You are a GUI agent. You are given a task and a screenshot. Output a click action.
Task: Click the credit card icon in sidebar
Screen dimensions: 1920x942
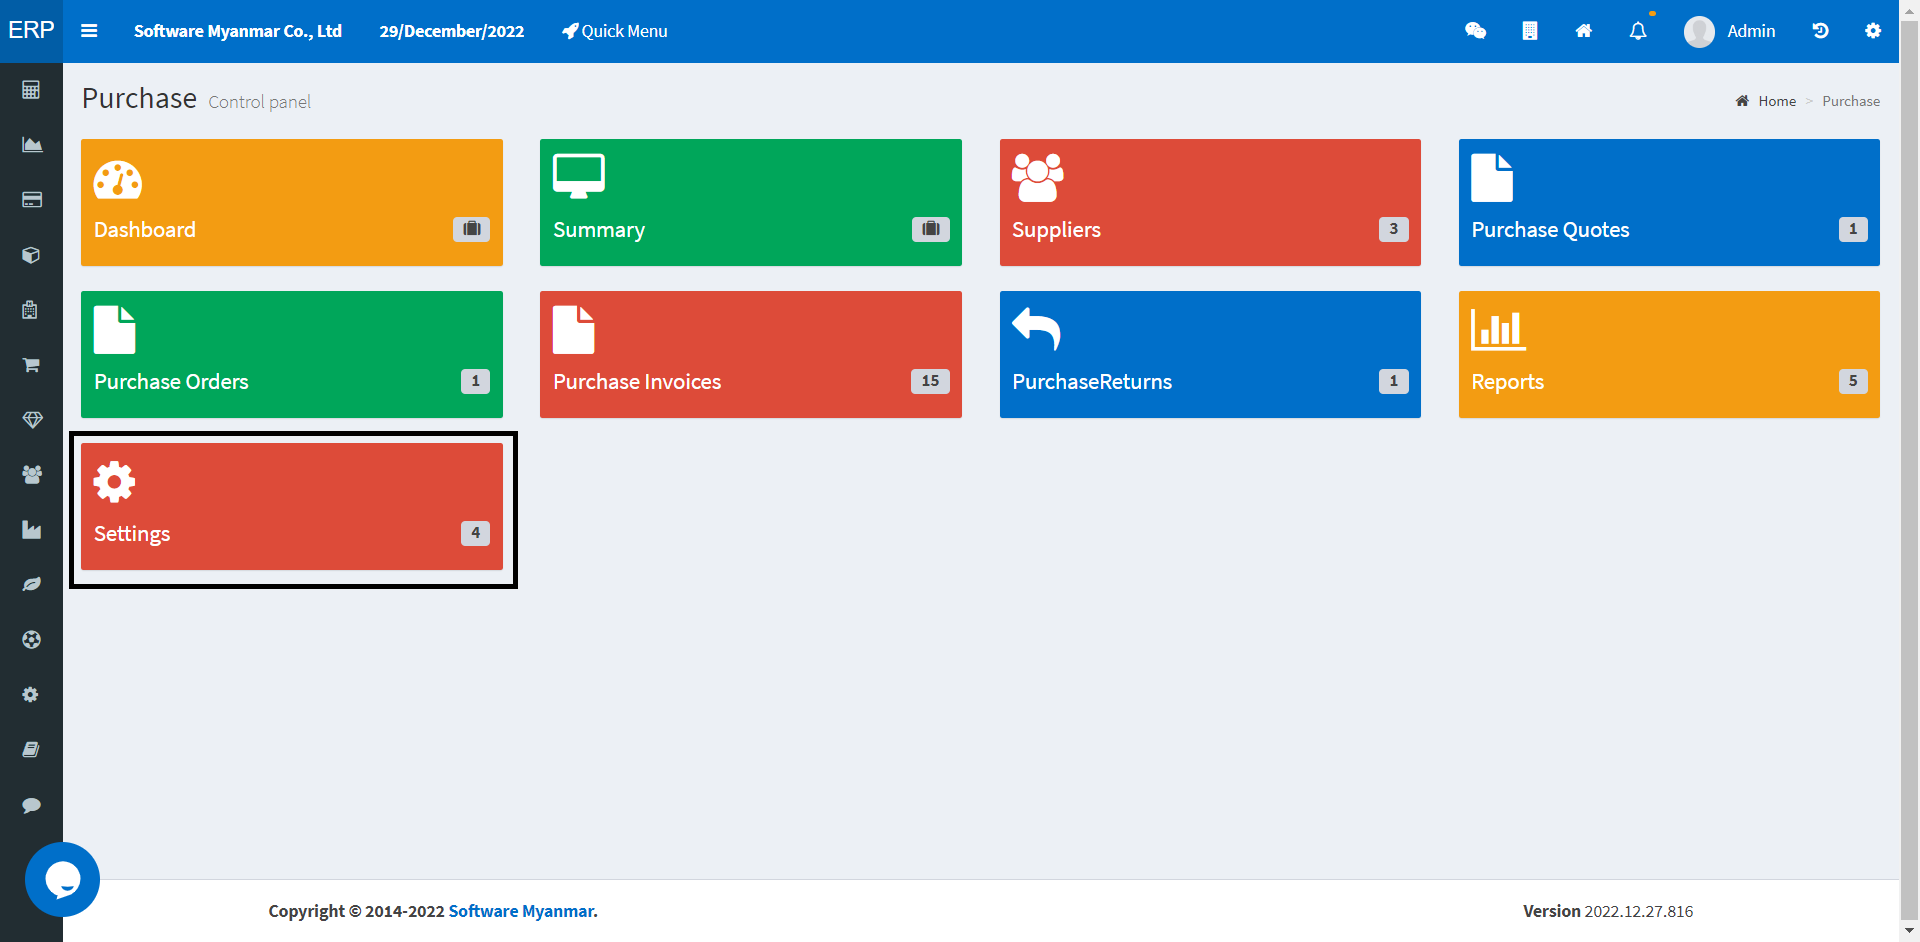pyautogui.click(x=32, y=200)
